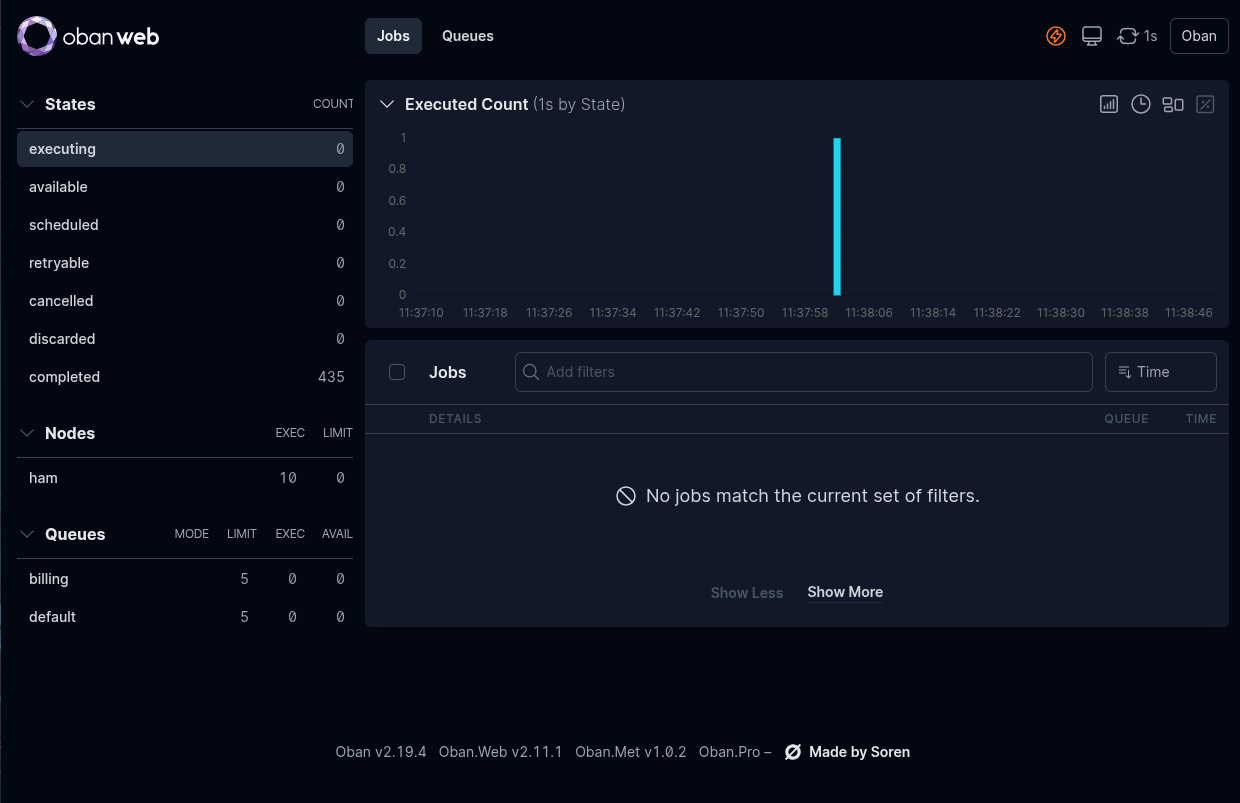The image size is (1240, 803).
Task: Click the cyan bar in the chart
Action: click(837, 217)
